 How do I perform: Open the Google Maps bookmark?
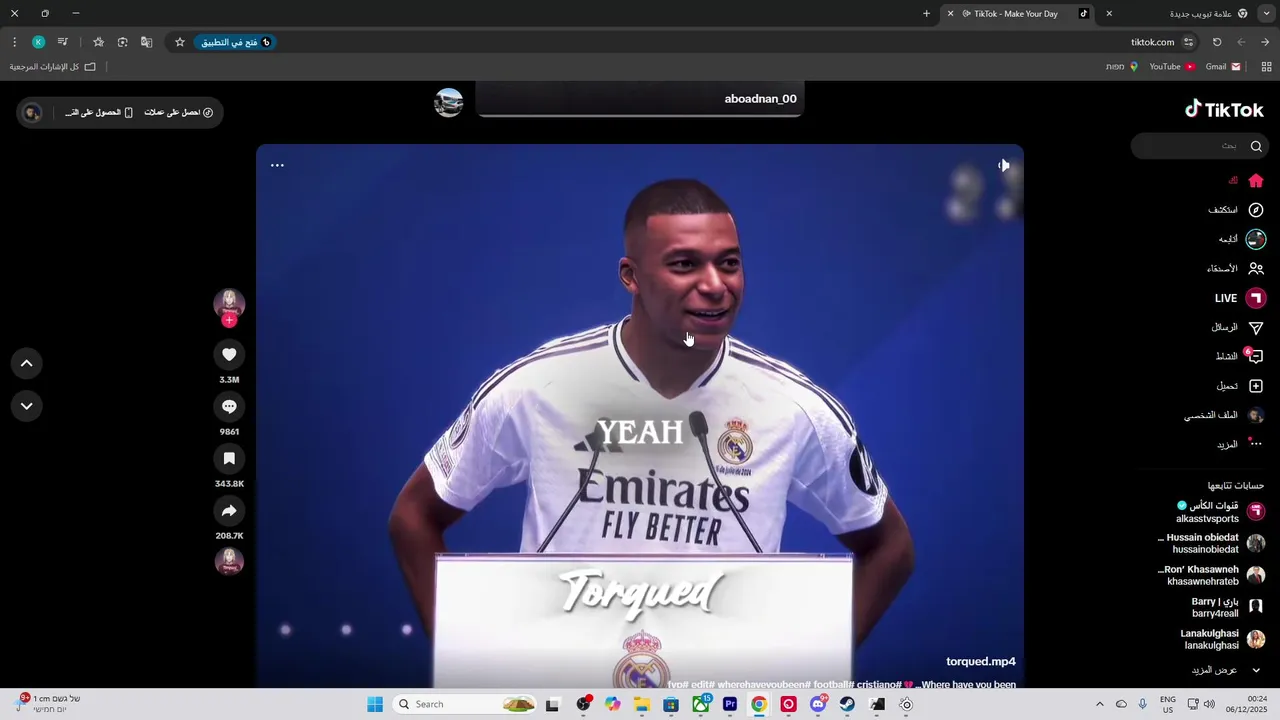(1121, 67)
